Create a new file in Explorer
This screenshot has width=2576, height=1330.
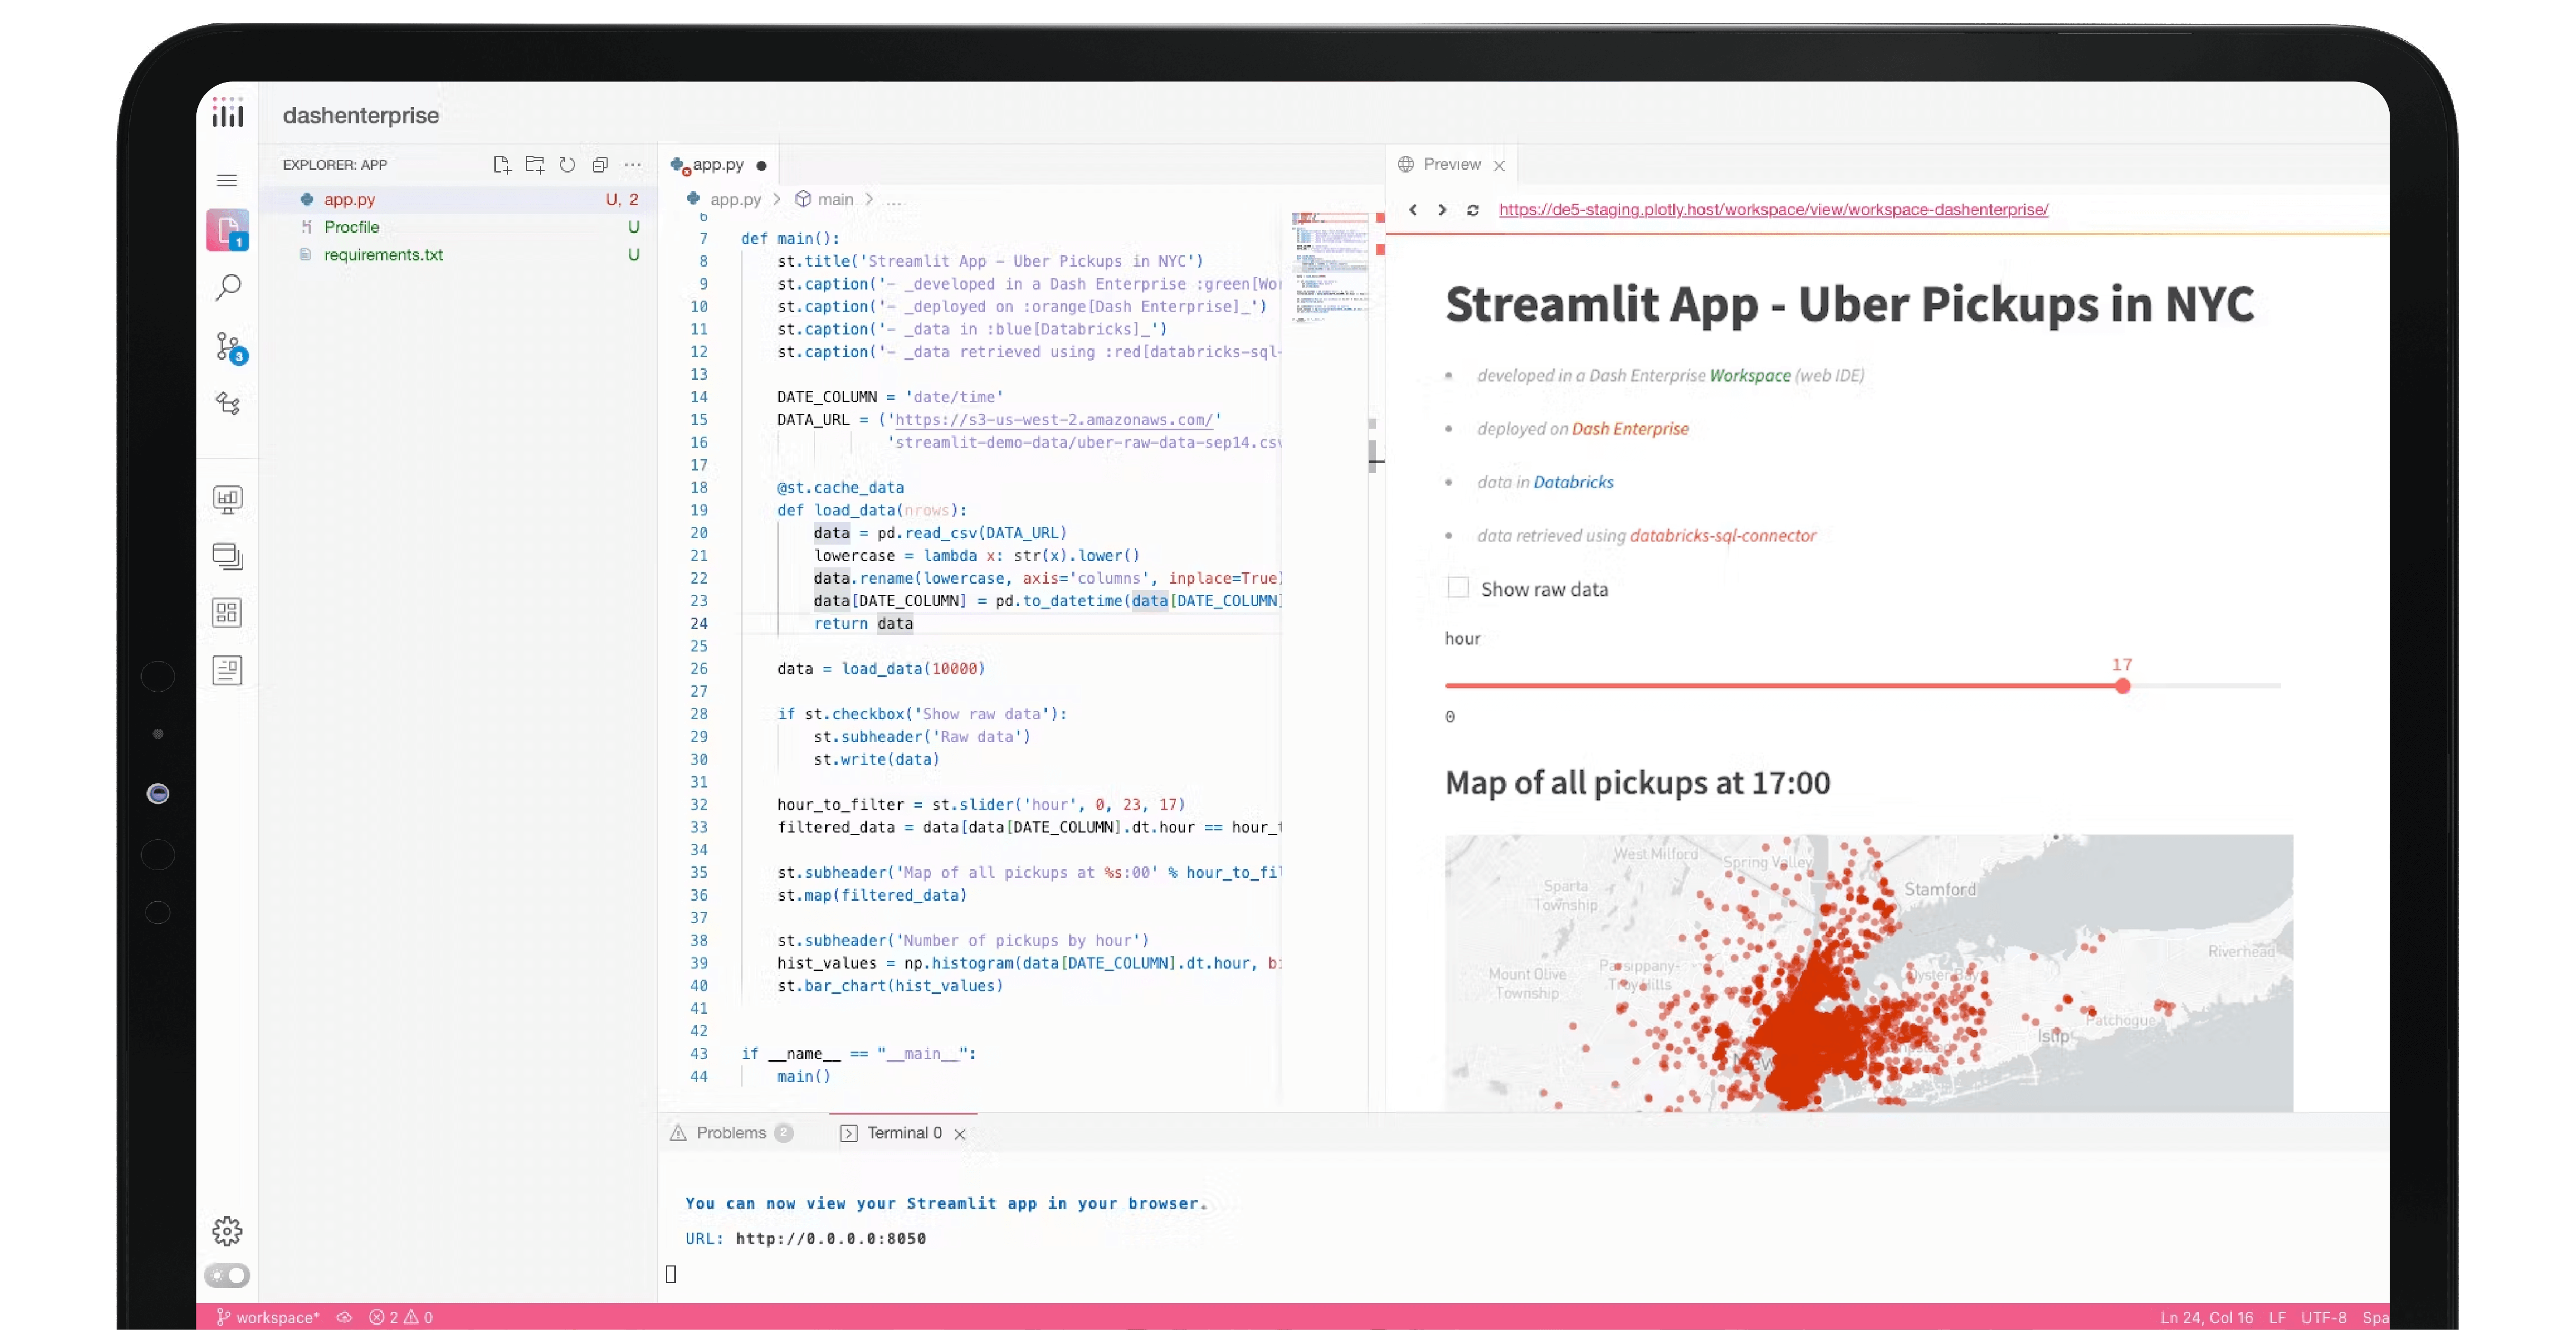(502, 165)
